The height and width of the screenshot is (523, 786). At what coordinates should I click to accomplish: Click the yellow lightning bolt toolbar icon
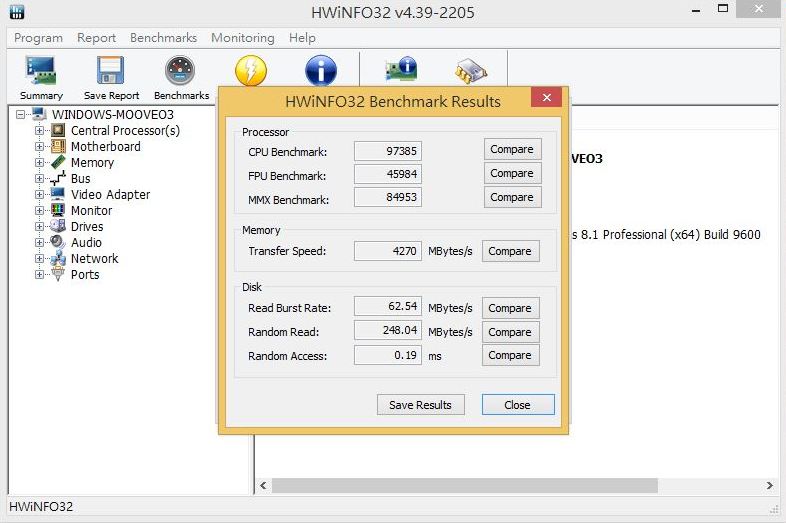251,70
